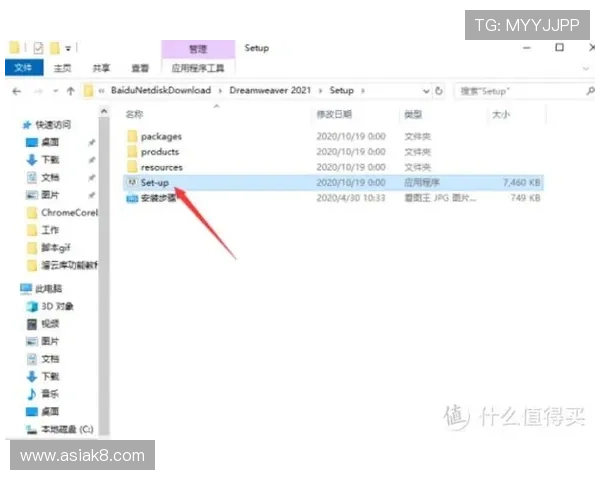Viewport: 600px width, 480px height.
Task: Open 3D 对象 under 此电脑
Action: [56, 306]
